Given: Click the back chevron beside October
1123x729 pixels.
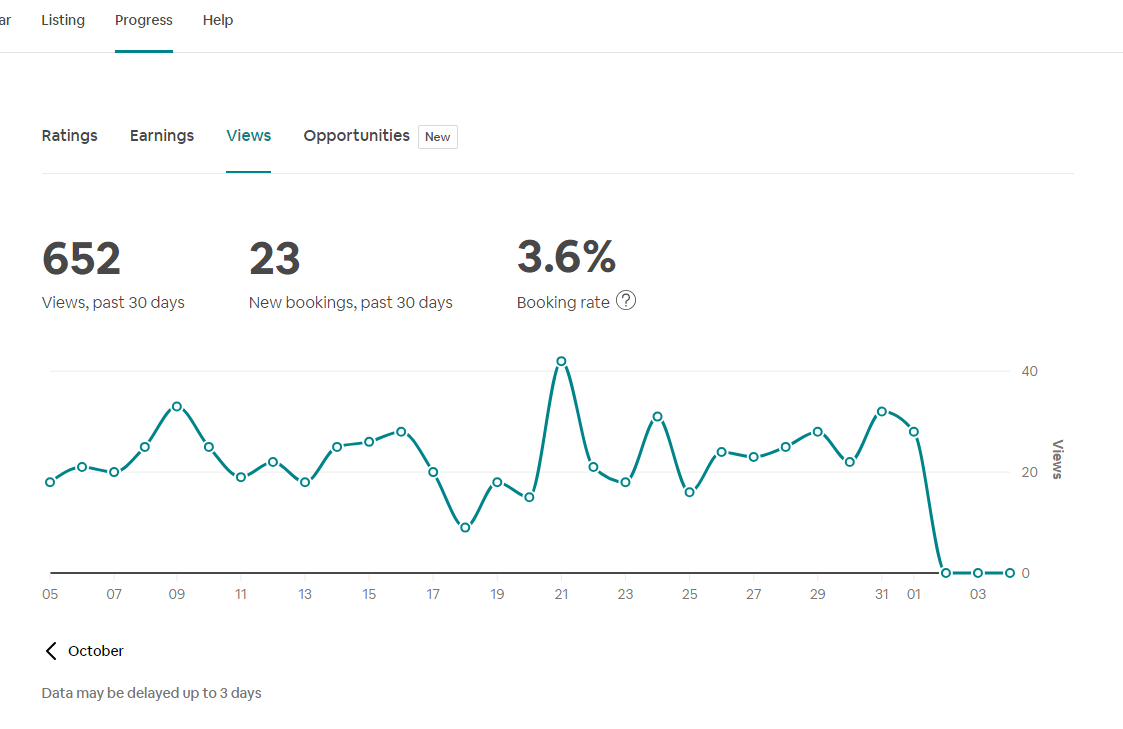Looking at the screenshot, I should click(x=50, y=650).
